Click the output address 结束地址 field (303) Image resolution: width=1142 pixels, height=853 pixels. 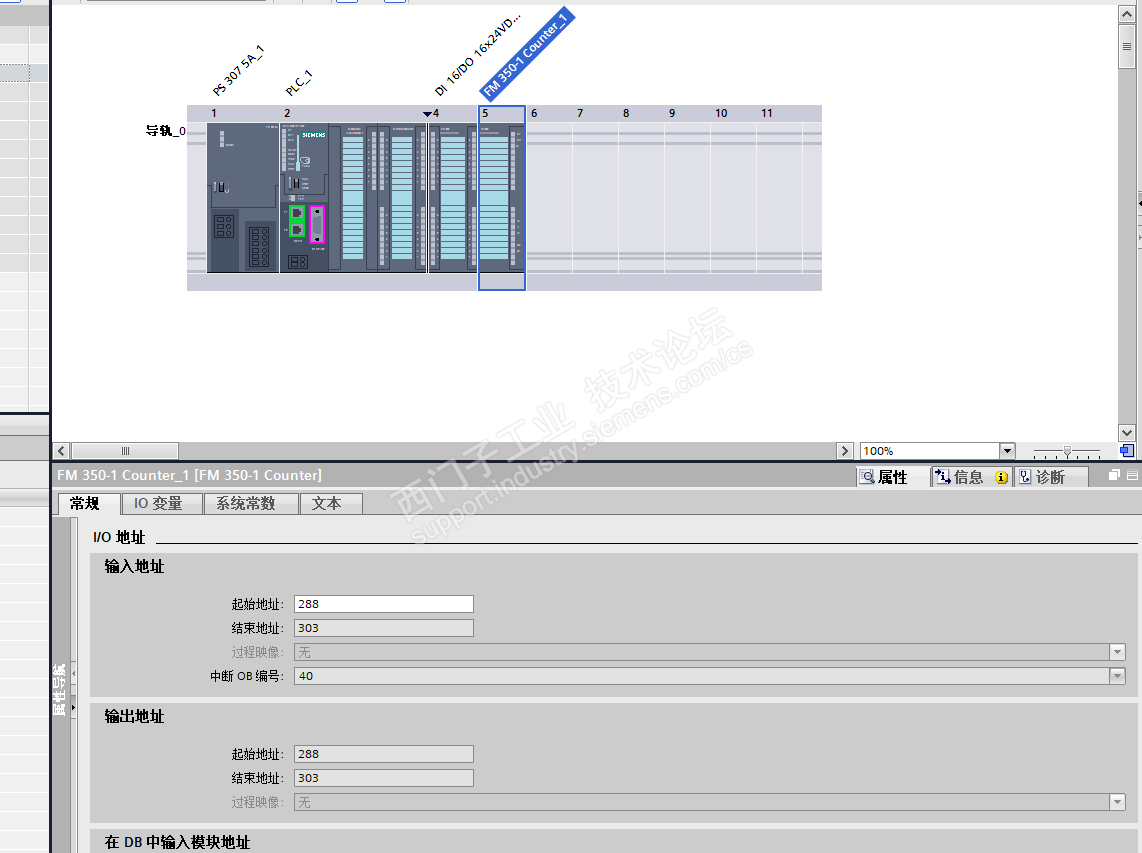pos(384,778)
